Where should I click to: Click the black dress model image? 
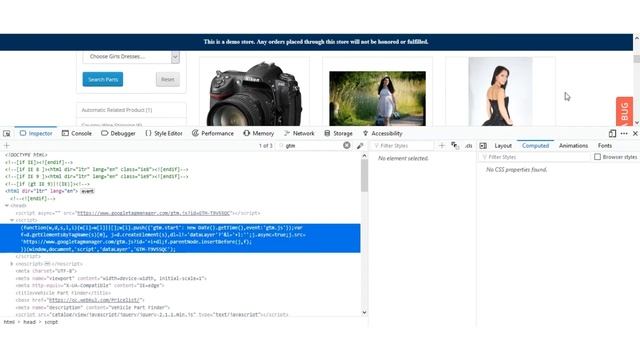500,91
